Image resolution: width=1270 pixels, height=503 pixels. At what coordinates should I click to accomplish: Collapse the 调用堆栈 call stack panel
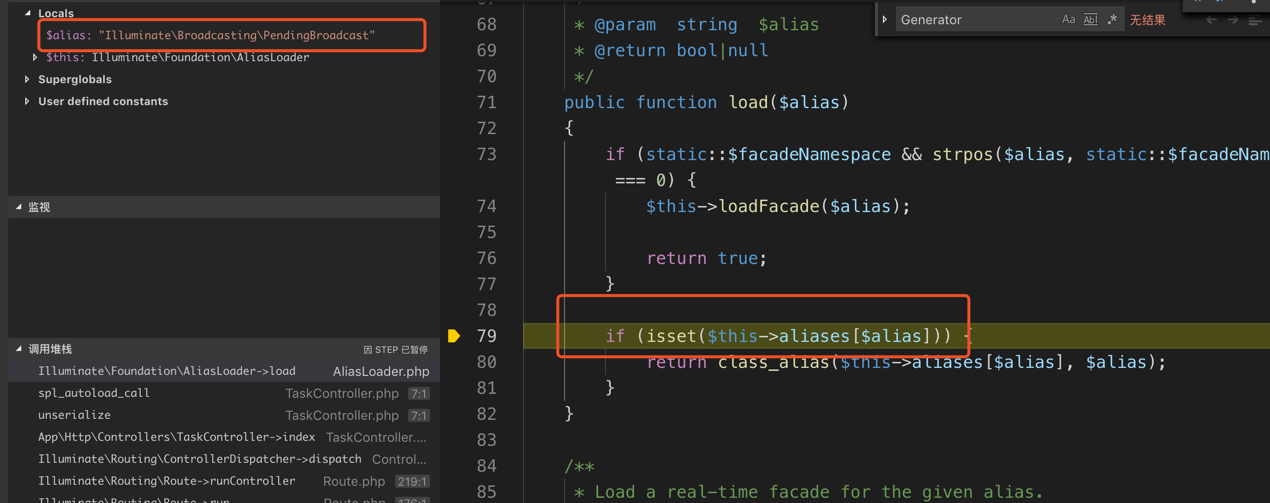[19, 349]
